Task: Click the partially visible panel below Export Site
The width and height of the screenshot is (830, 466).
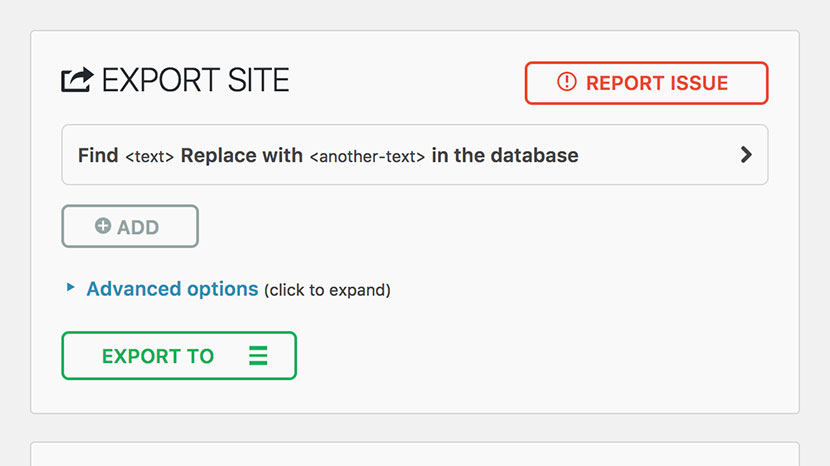Action: point(414,454)
